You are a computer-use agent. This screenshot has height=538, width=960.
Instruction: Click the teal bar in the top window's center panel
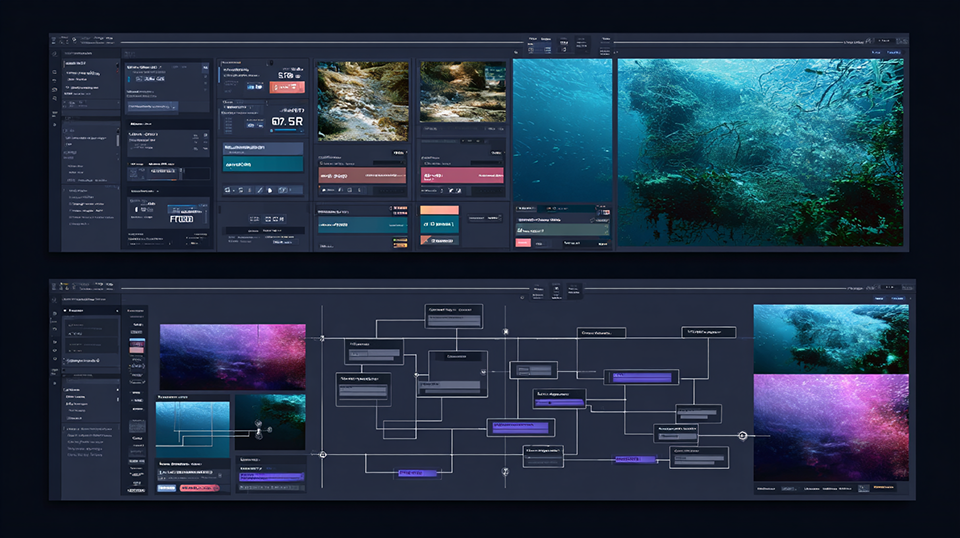262,163
